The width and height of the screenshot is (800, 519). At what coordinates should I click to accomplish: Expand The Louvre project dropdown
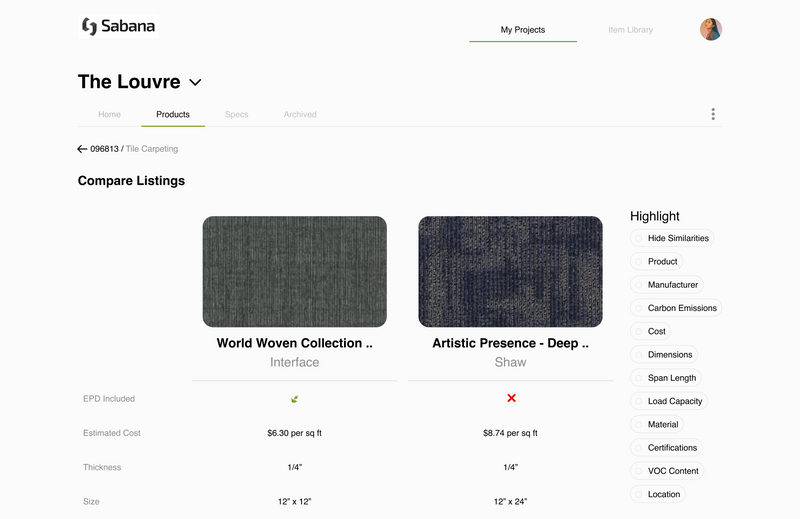tap(195, 82)
